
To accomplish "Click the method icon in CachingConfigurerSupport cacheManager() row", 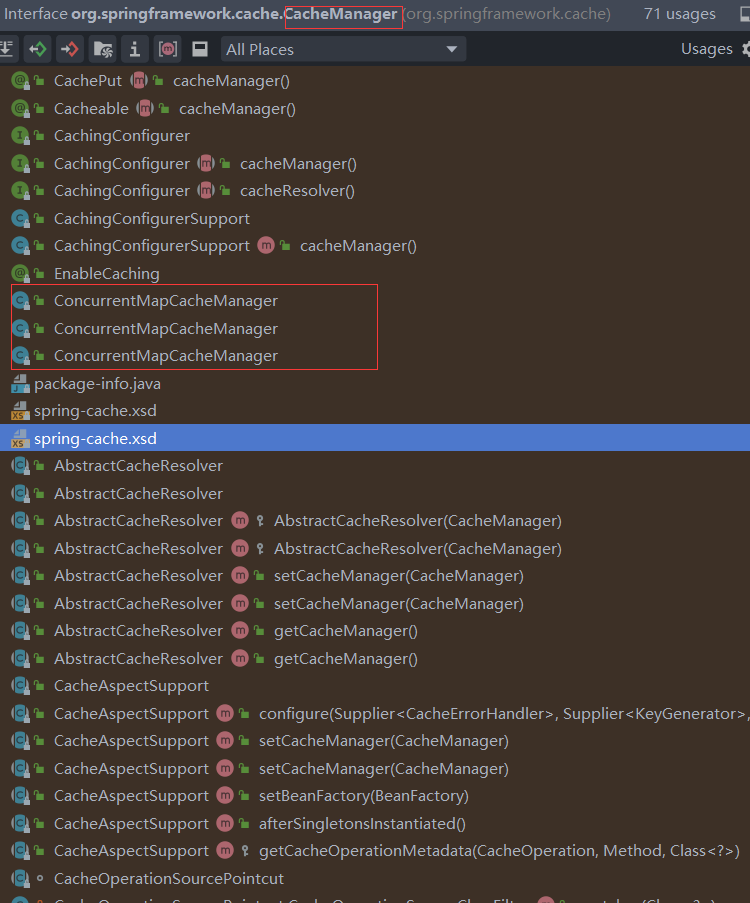I will pos(266,245).
